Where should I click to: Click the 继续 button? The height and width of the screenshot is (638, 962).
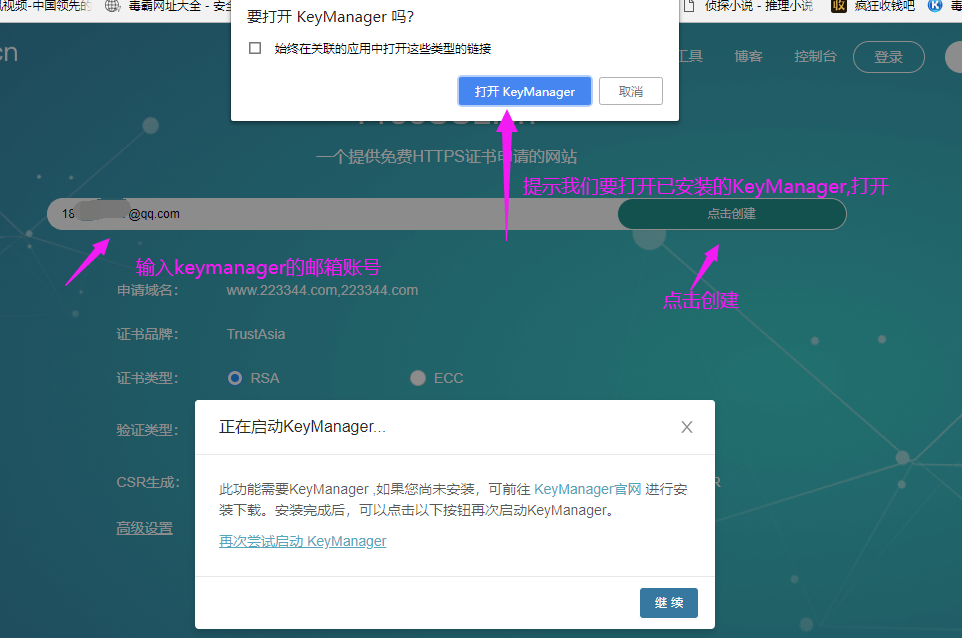[x=669, y=602]
